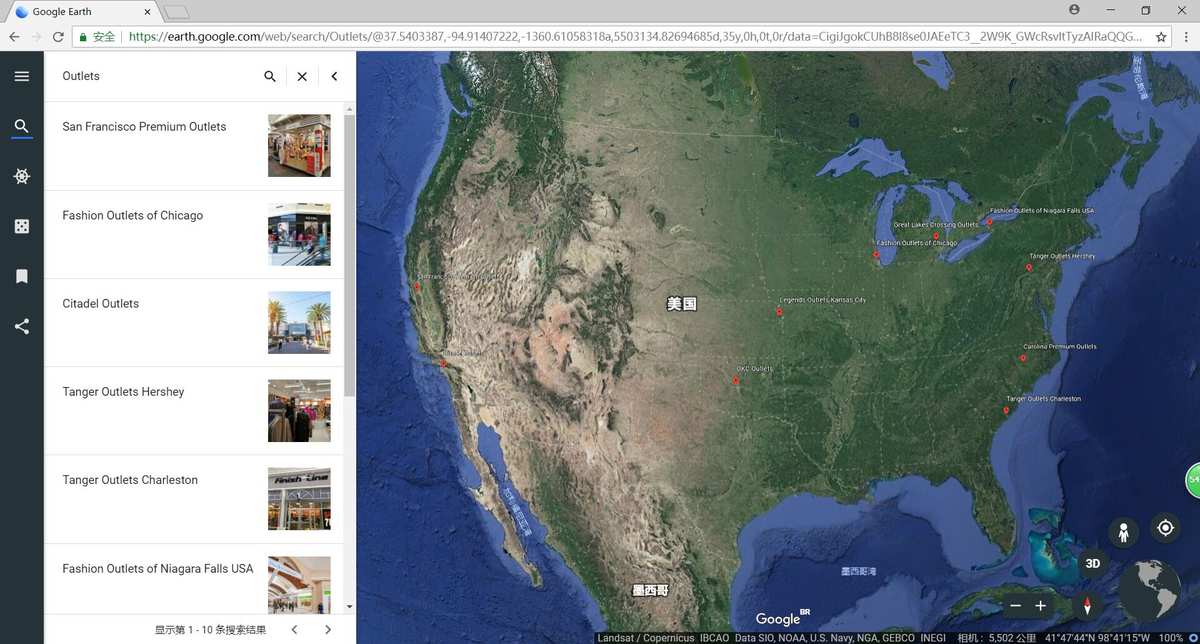Click Carolina Premium Outlets map pin
1200x644 pixels.
pos(1024,358)
